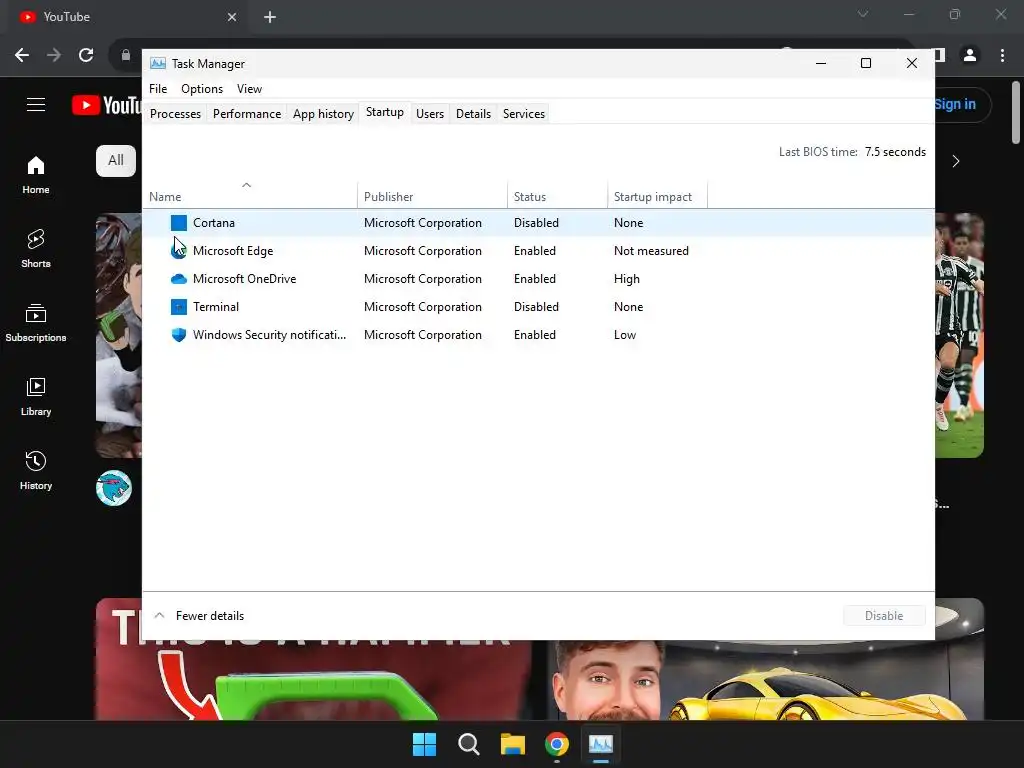Image resolution: width=1024 pixels, height=768 pixels.
Task: Open the Windows Start menu
Action: pyautogui.click(x=424, y=744)
